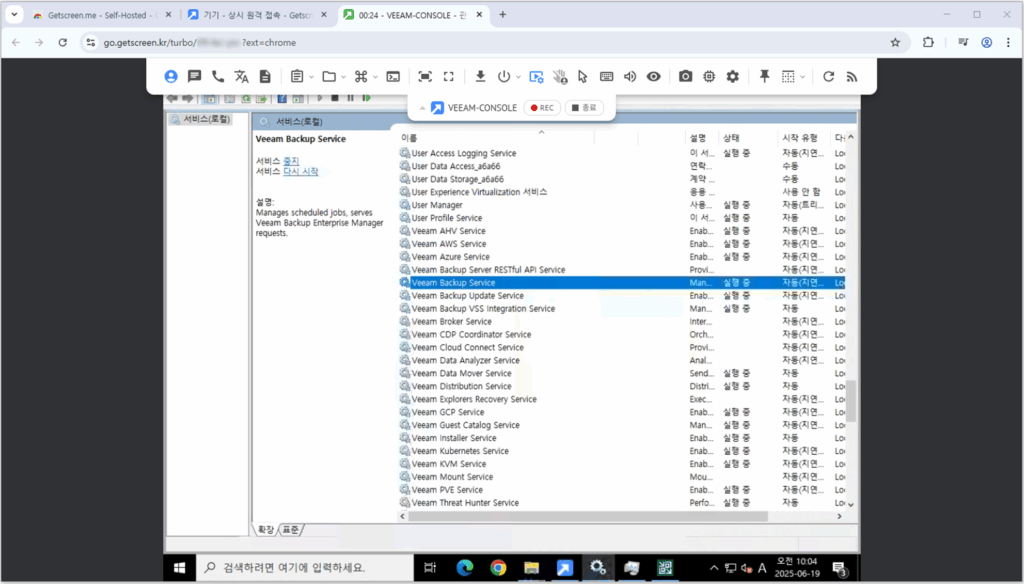Click the remote taskbar search box

[x=304, y=568]
